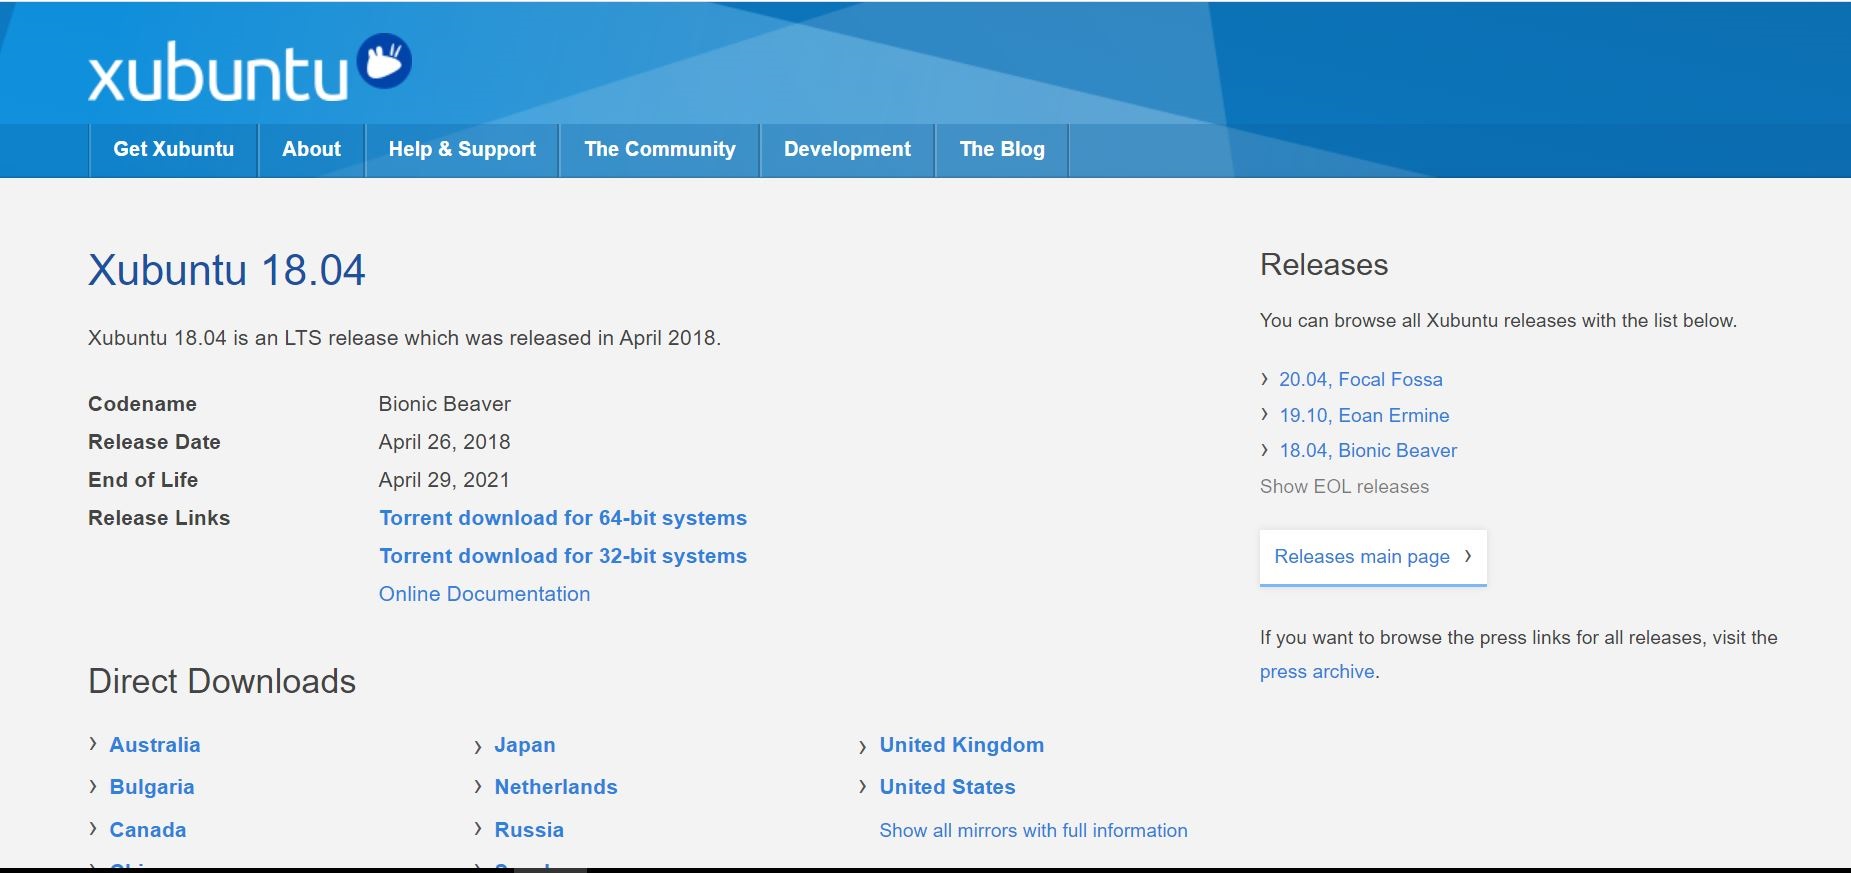The width and height of the screenshot is (1851, 873).
Task: Click the April 26, 2018 release date
Action: coord(445,442)
